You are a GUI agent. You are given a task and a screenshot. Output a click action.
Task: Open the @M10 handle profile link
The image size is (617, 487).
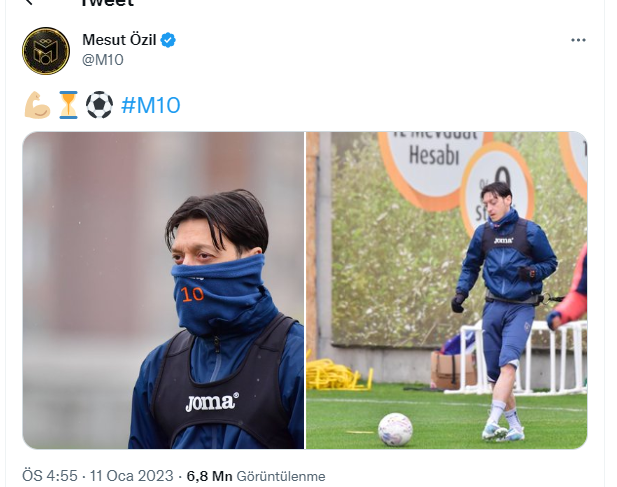point(103,60)
